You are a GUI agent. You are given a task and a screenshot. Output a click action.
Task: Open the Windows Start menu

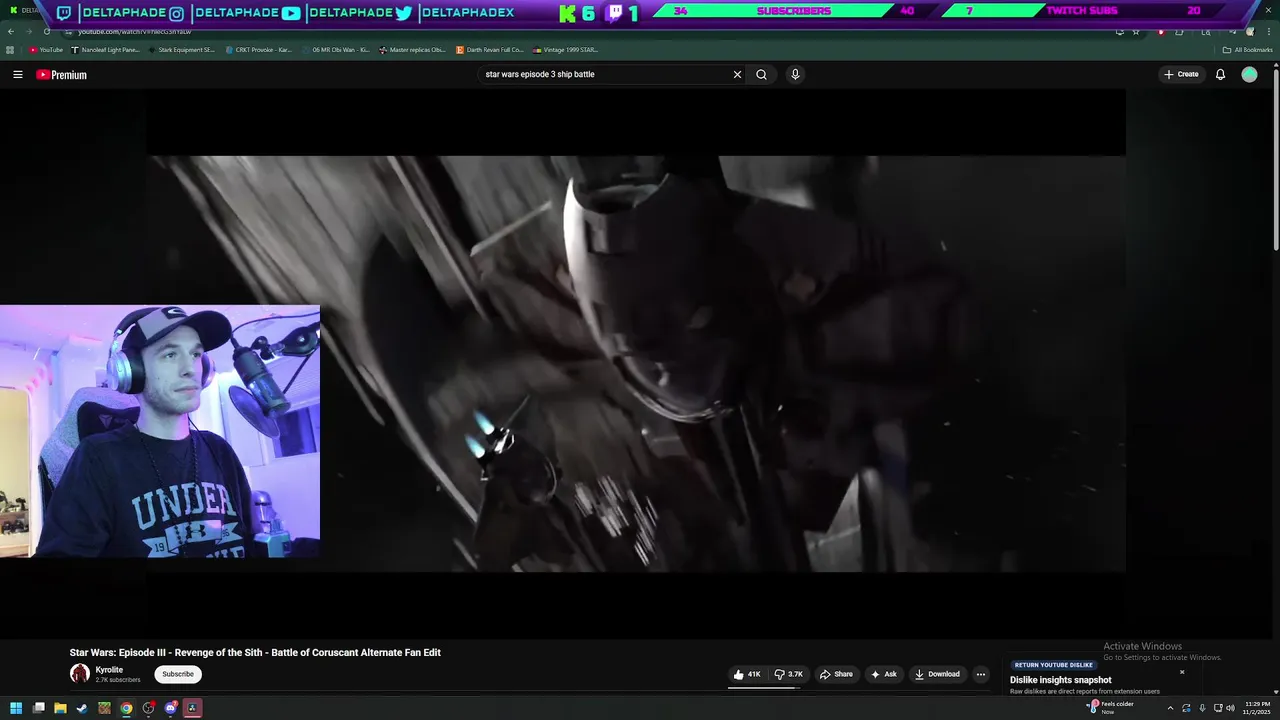[16, 708]
